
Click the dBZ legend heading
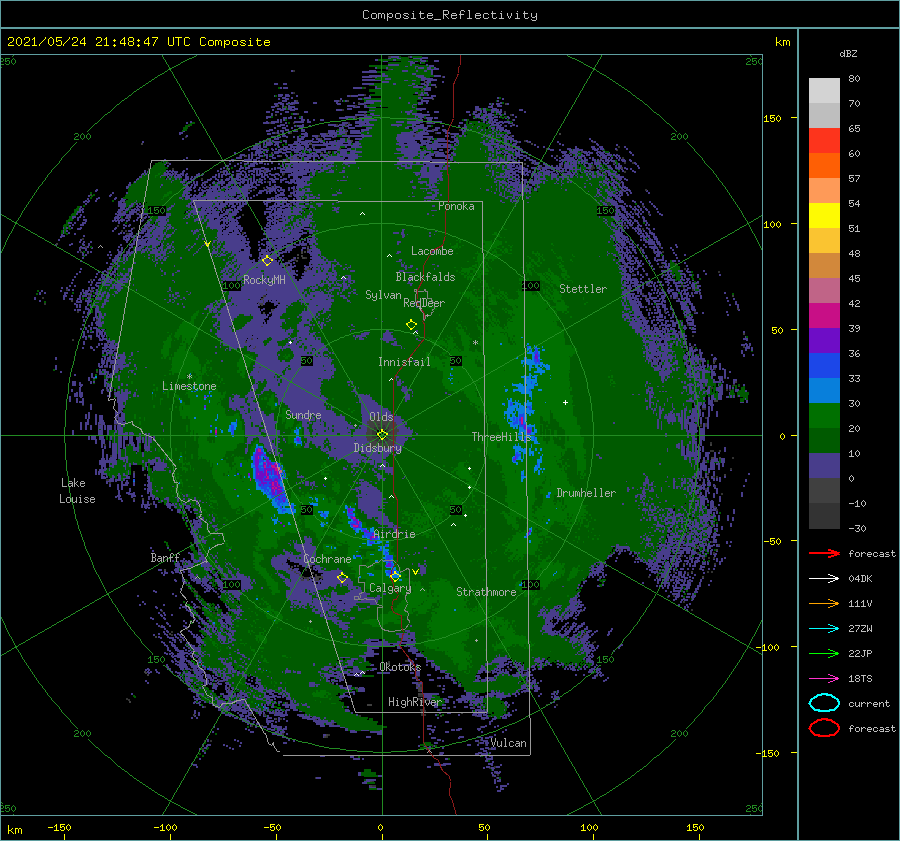click(848, 53)
